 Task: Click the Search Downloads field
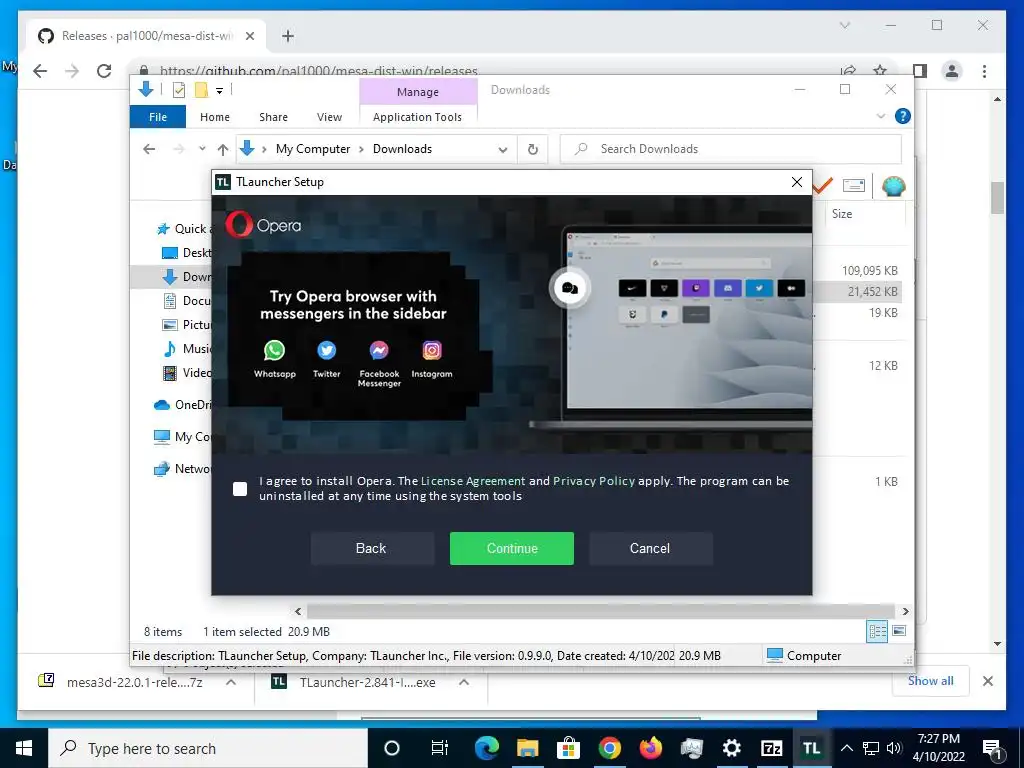coord(731,149)
